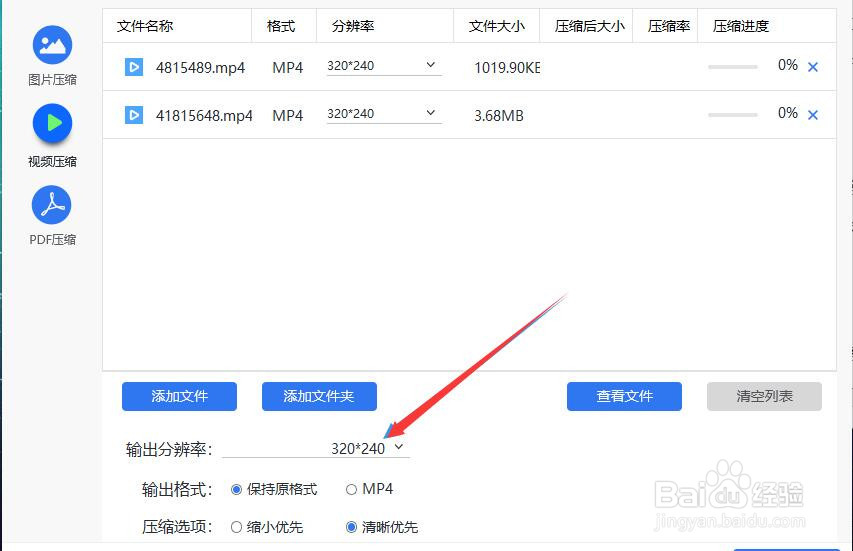The height and width of the screenshot is (551, 853).
Task: Expand the output resolution (输出分辨率) dropdown
Action: (x=316, y=448)
